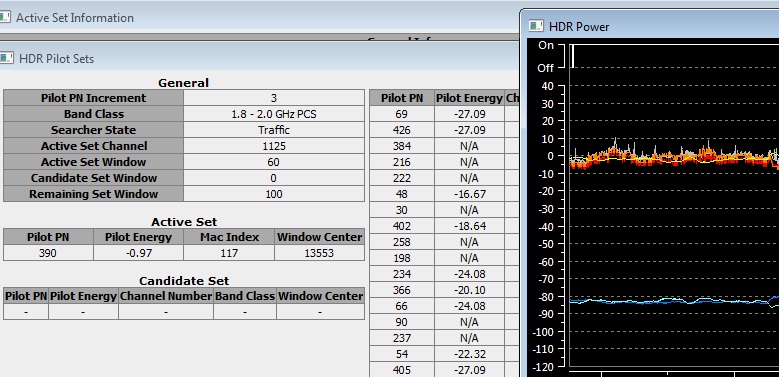779x377 pixels.
Task: Select pilot PN 216 row
Action: coord(444,162)
